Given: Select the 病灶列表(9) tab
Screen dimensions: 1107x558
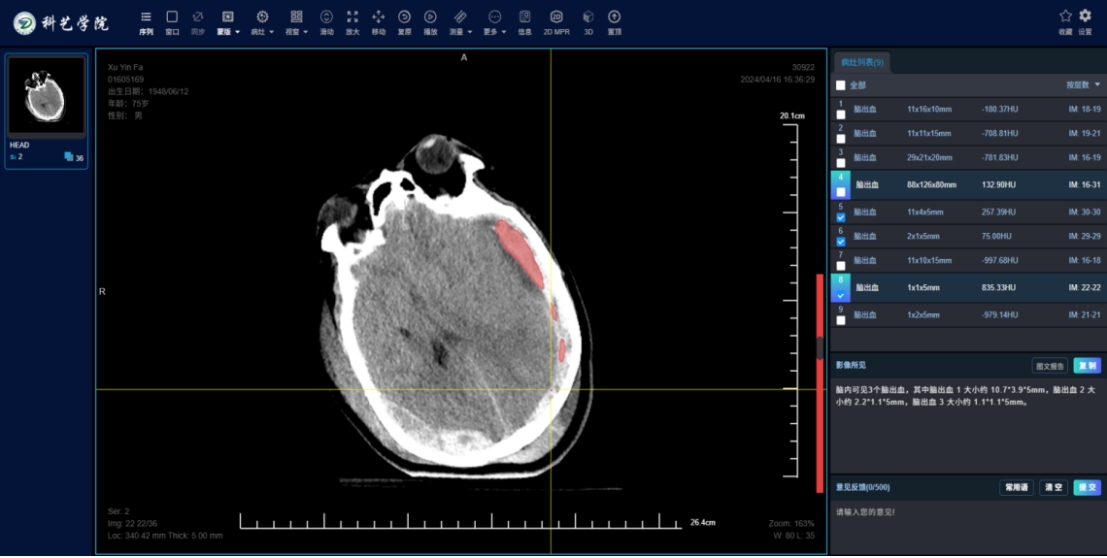Looking at the screenshot, I should 861,62.
